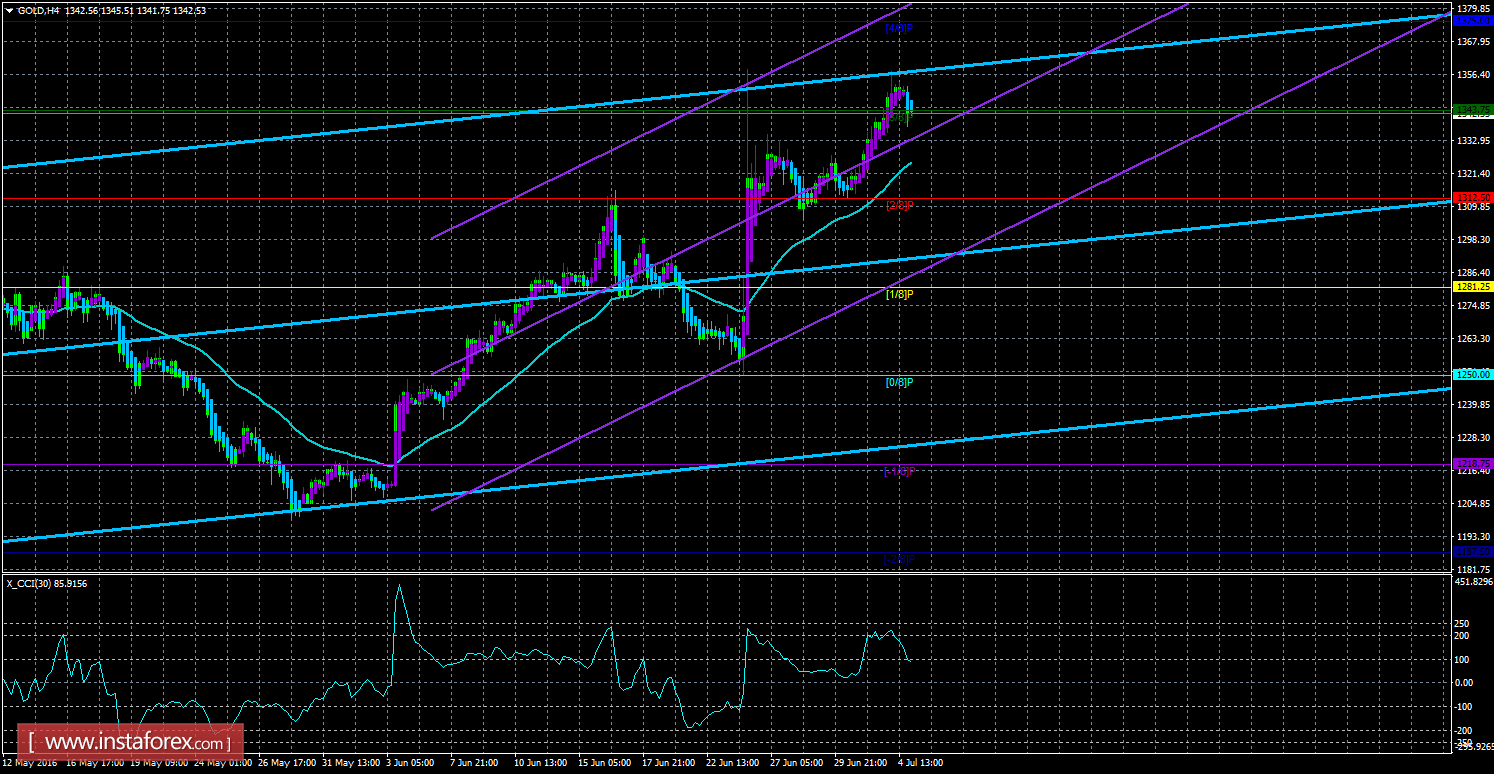This screenshot has width=1494, height=774.
Task: Select the purple 1218.75 price tag
Action: pyautogui.click(x=1473, y=464)
